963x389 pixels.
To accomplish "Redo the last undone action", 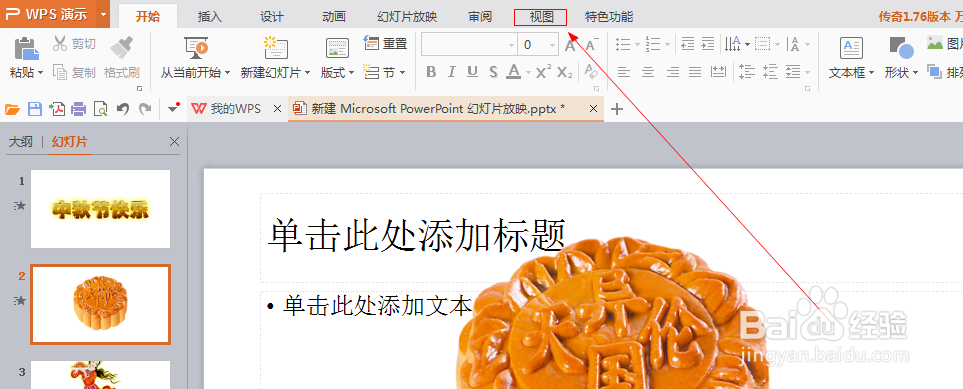I will coord(144,109).
